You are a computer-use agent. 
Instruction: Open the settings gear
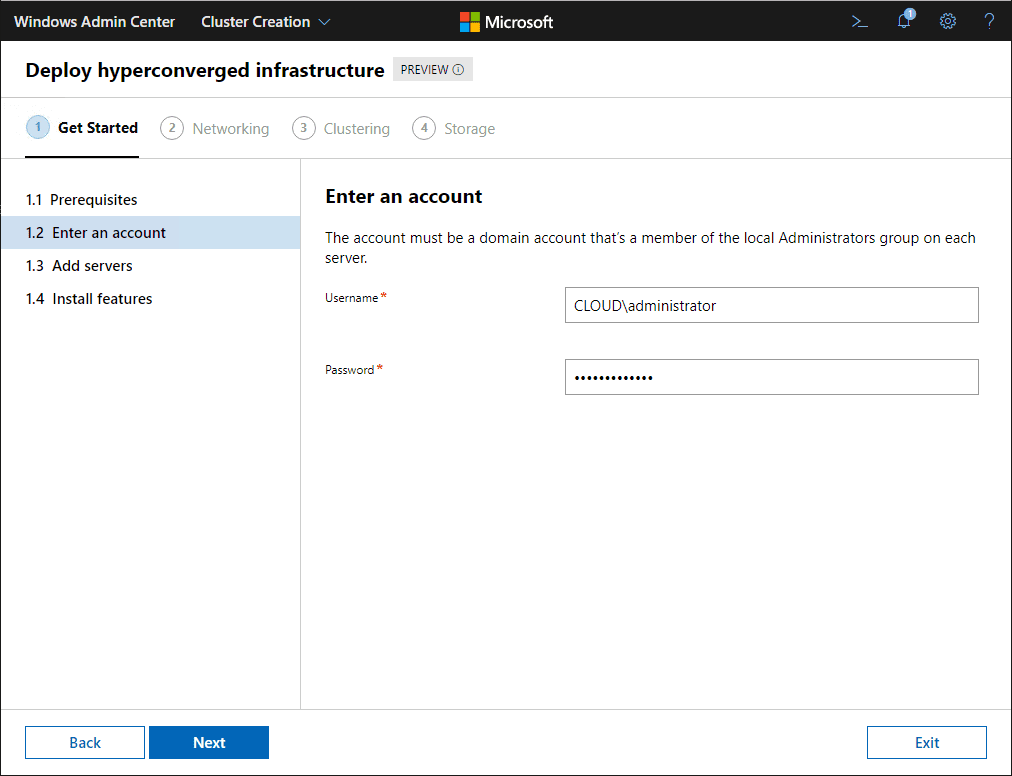coord(948,21)
